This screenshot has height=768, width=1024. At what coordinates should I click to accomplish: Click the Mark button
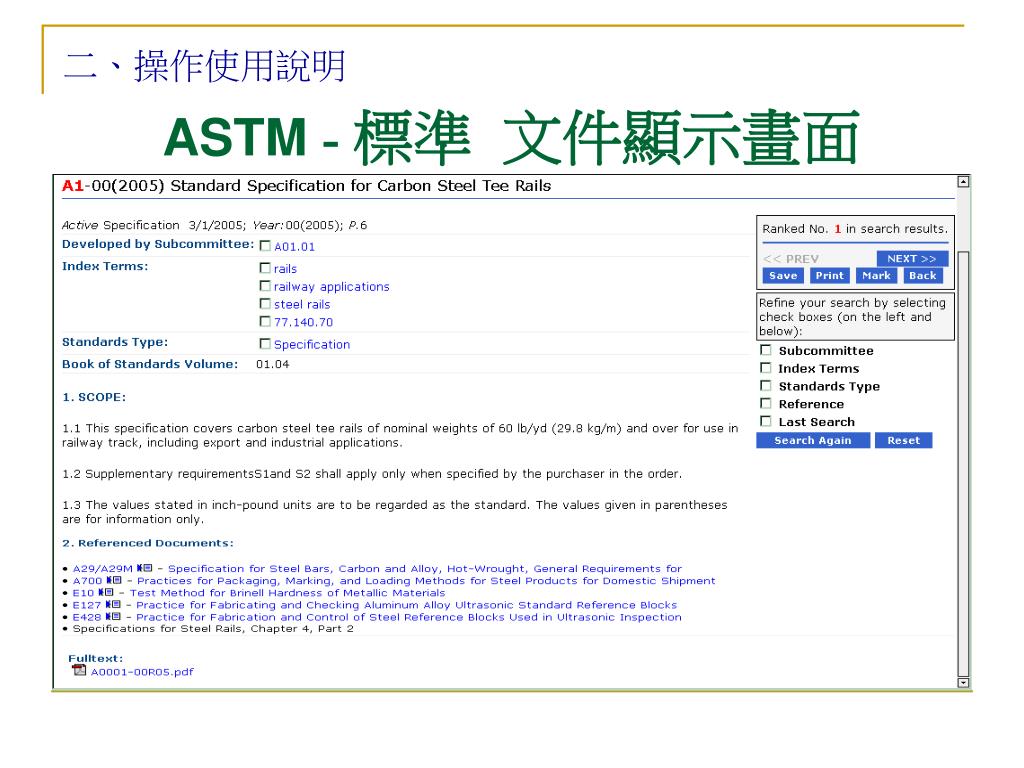click(x=876, y=276)
